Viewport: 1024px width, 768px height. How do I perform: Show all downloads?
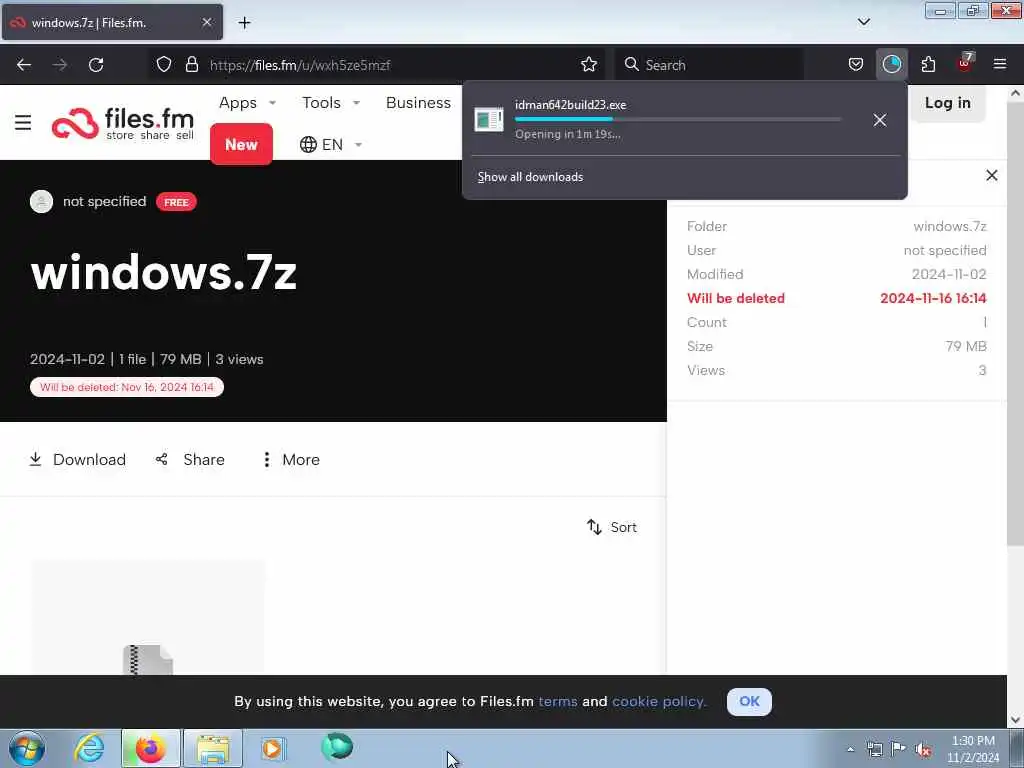pos(530,177)
